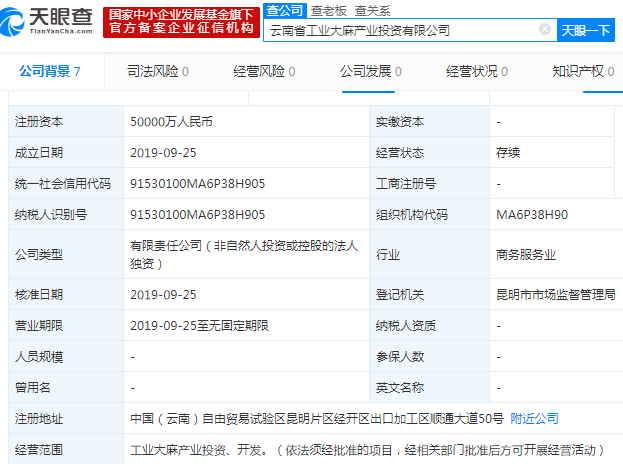Click the business scope description text
This screenshot has height=464, width=623.
(x=367, y=450)
